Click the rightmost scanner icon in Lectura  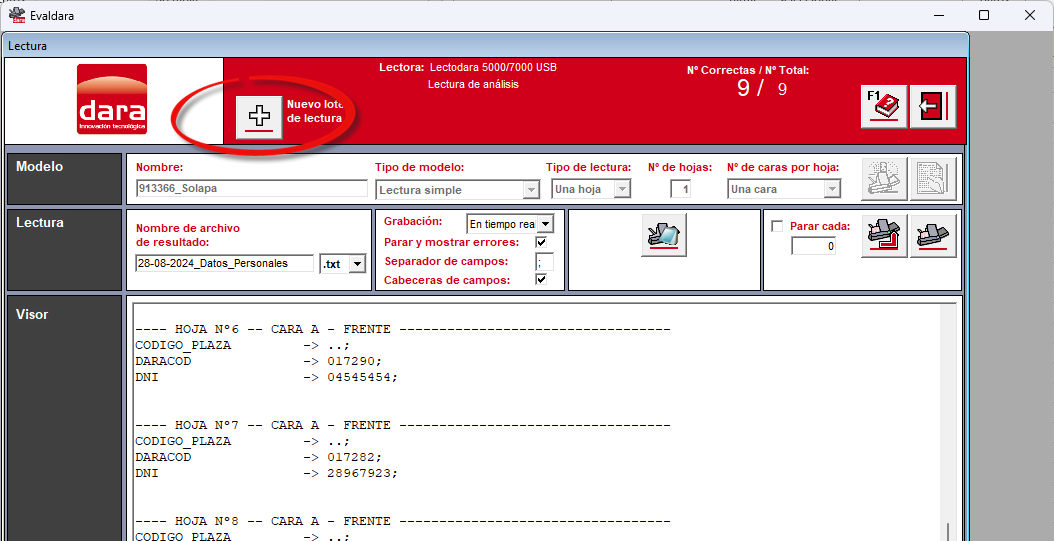933,235
